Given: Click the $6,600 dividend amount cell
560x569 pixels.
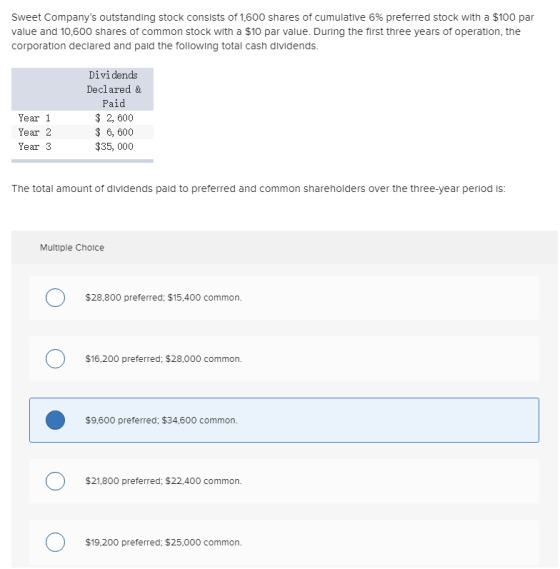Looking at the screenshot, I should [114, 132].
